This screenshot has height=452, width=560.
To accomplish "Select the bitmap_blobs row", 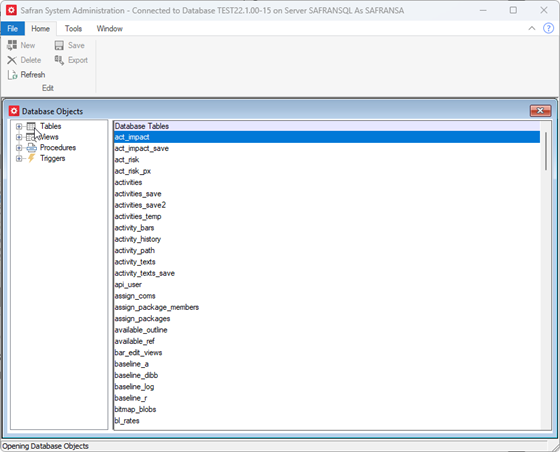I will (x=326, y=410).
